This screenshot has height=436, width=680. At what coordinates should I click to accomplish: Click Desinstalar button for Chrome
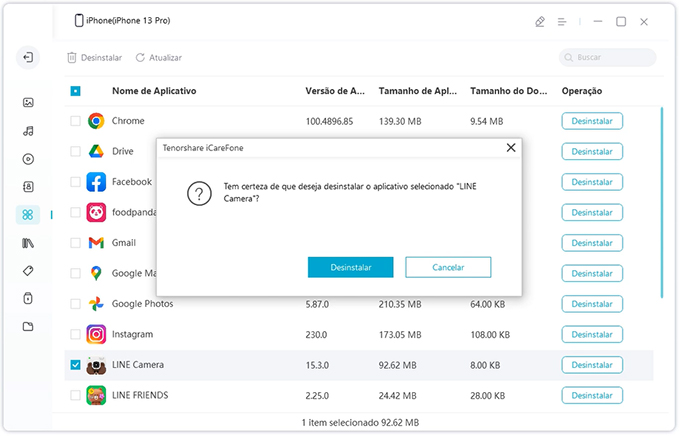[592, 121]
